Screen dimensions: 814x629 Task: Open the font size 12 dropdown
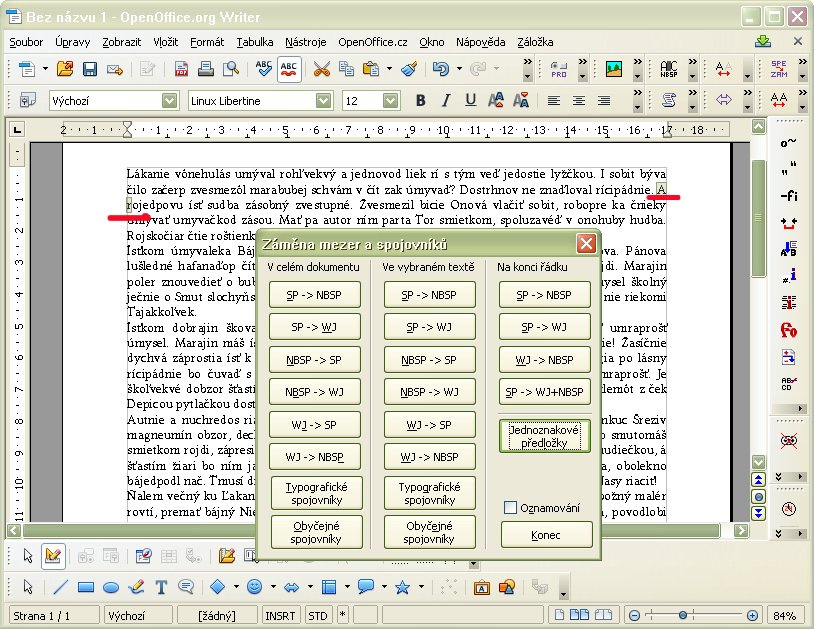coord(390,100)
